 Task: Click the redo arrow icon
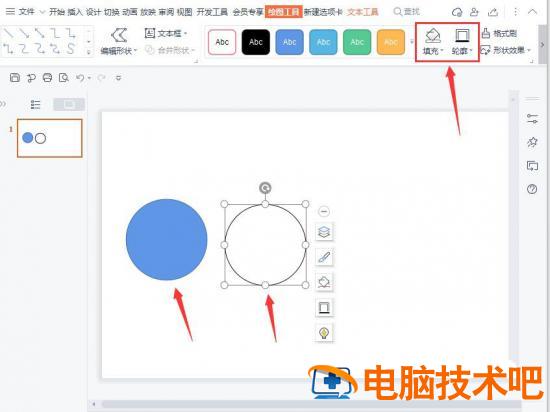[101, 77]
